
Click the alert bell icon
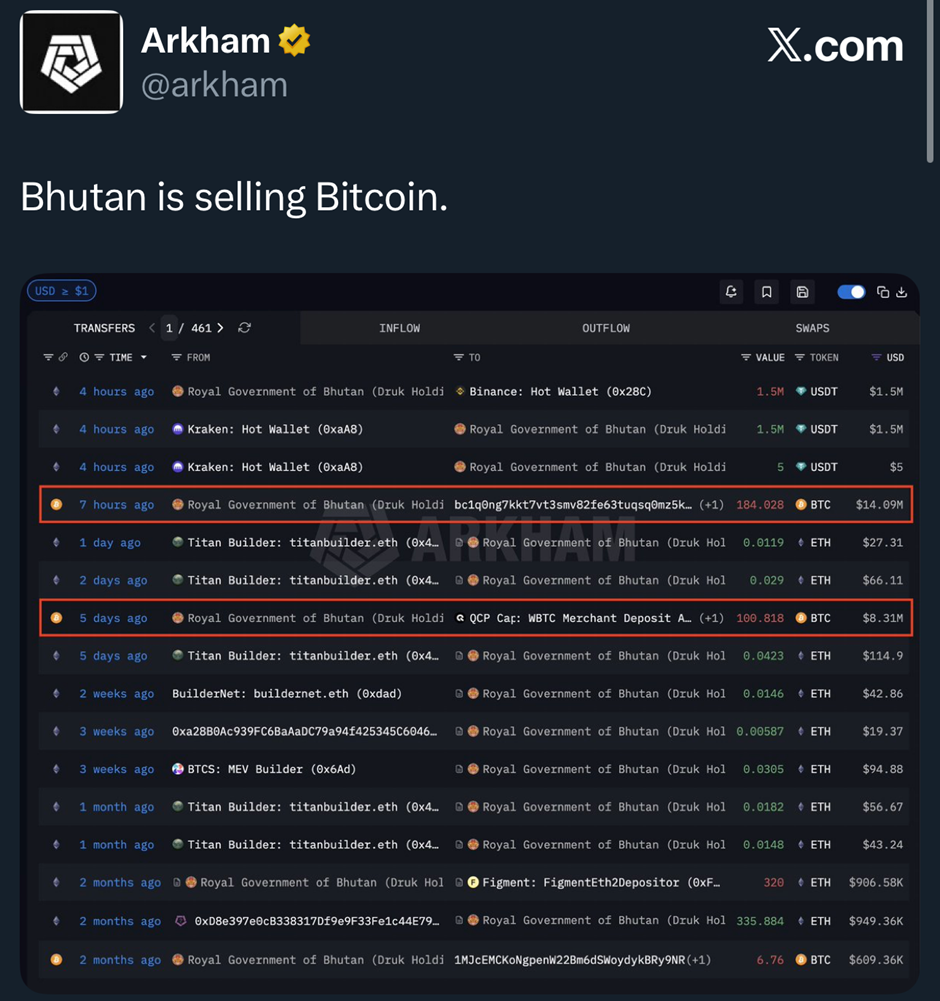[732, 292]
